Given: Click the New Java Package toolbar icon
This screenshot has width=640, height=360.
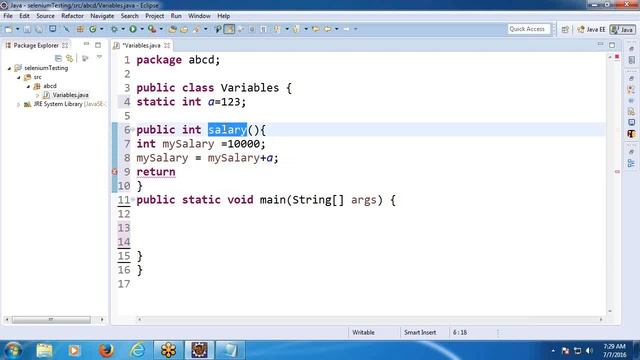Looking at the screenshot, I should click(x=80, y=29).
